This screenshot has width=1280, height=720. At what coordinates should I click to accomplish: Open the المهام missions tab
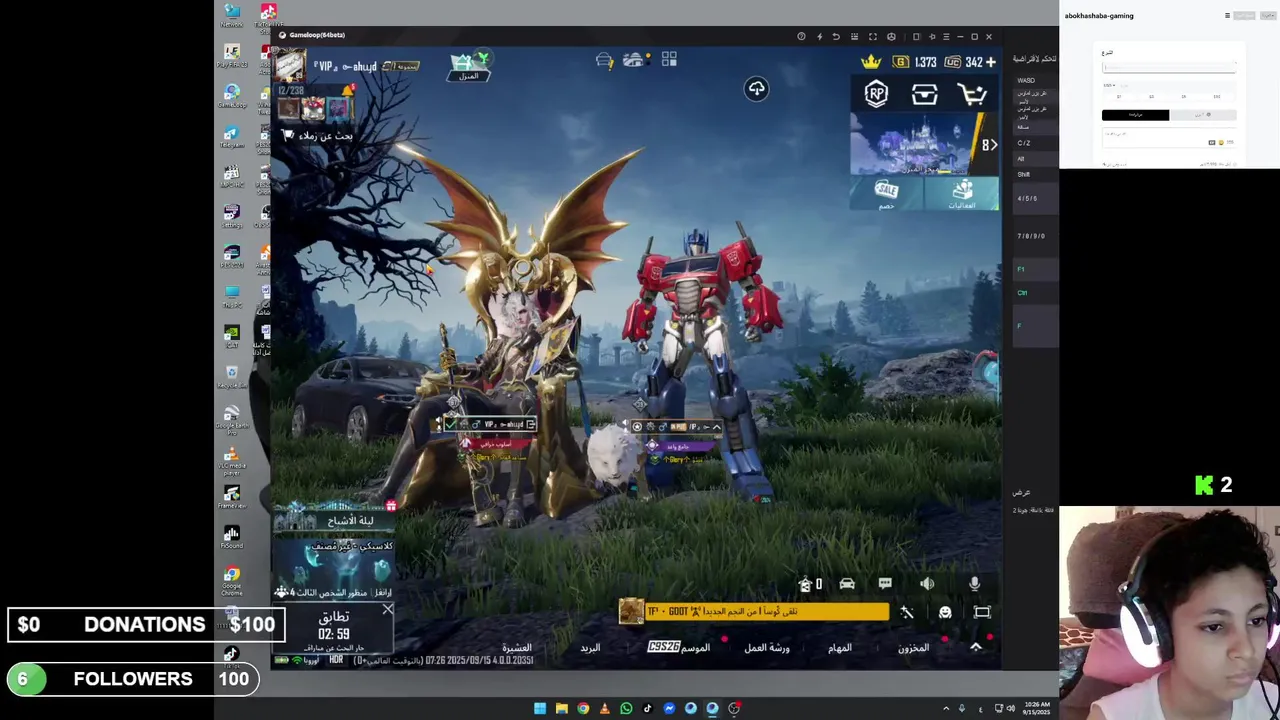pos(840,648)
